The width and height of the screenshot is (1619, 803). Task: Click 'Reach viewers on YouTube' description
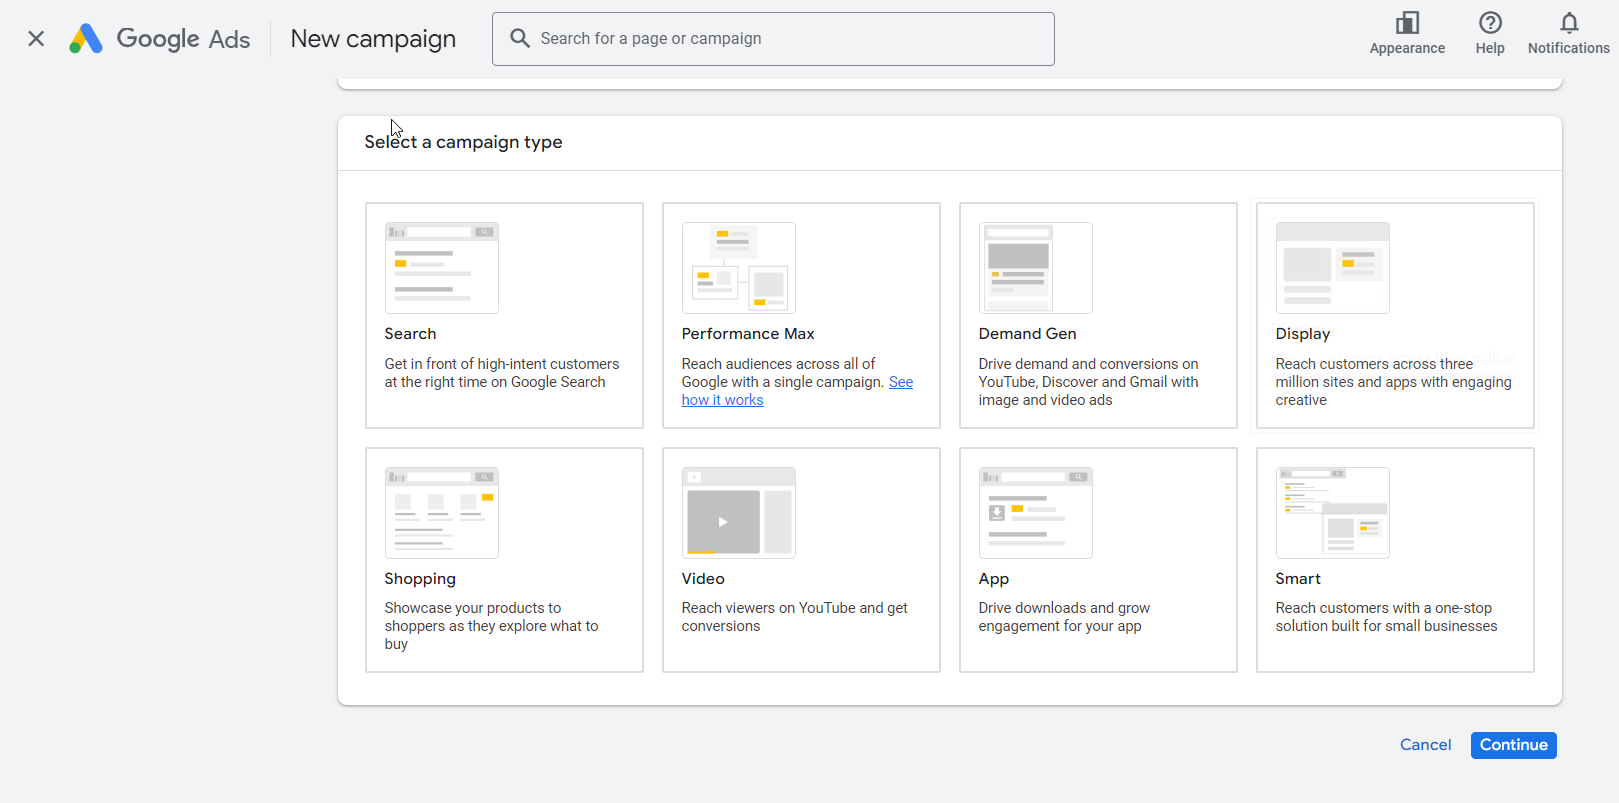coord(795,617)
